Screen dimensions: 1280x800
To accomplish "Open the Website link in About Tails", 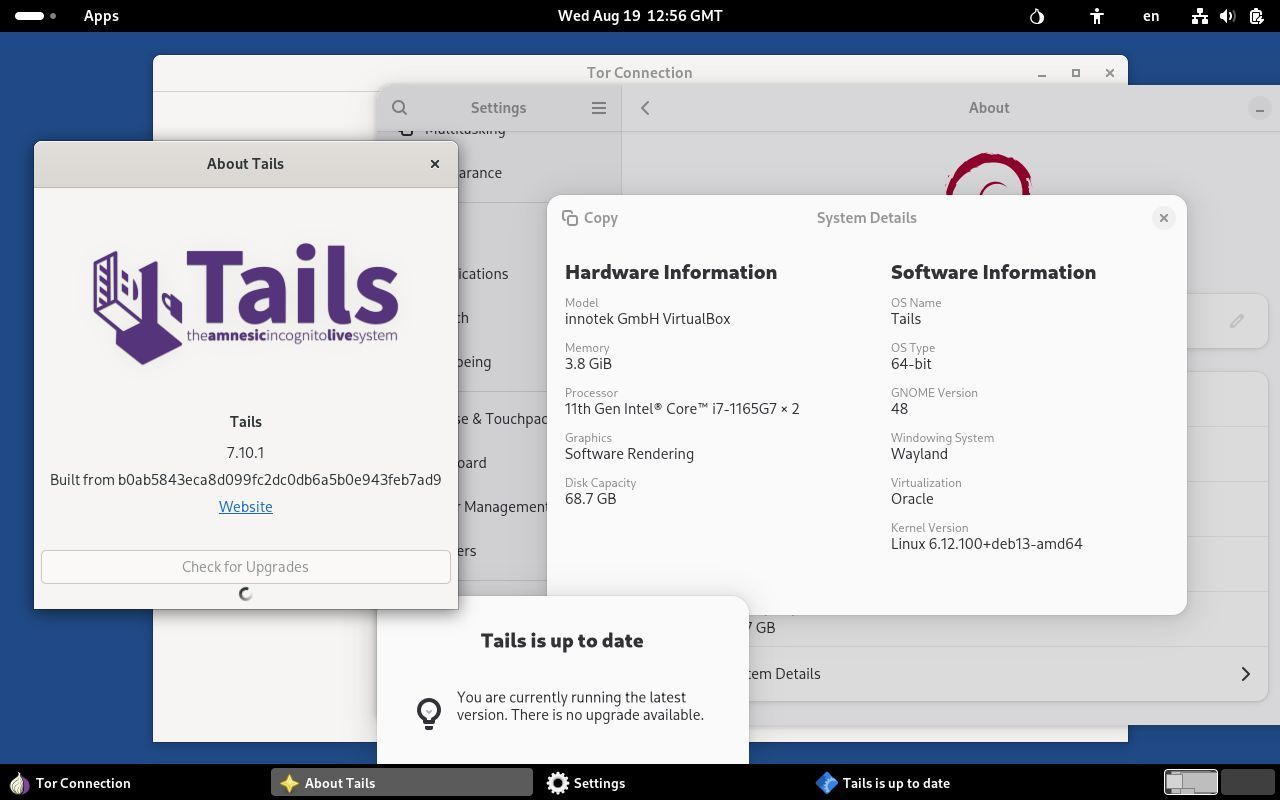I will tap(246, 507).
